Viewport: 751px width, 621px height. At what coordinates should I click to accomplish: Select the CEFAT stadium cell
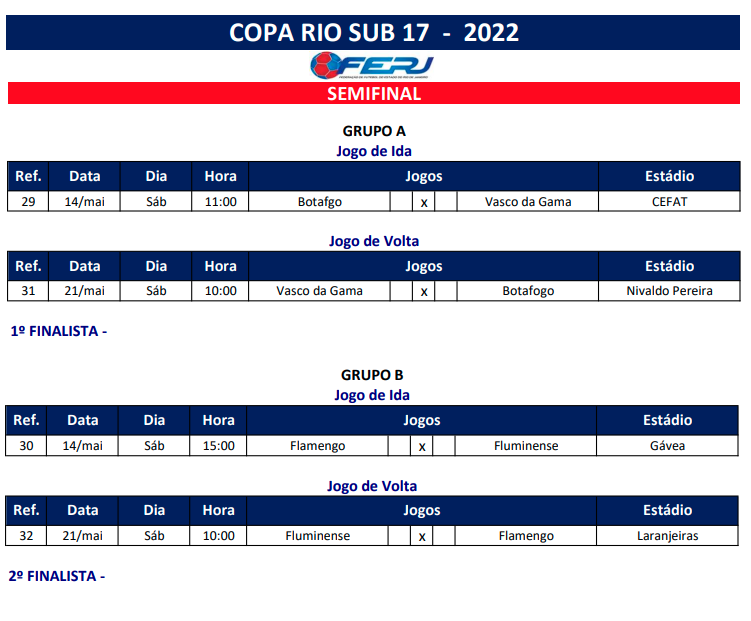(x=669, y=202)
